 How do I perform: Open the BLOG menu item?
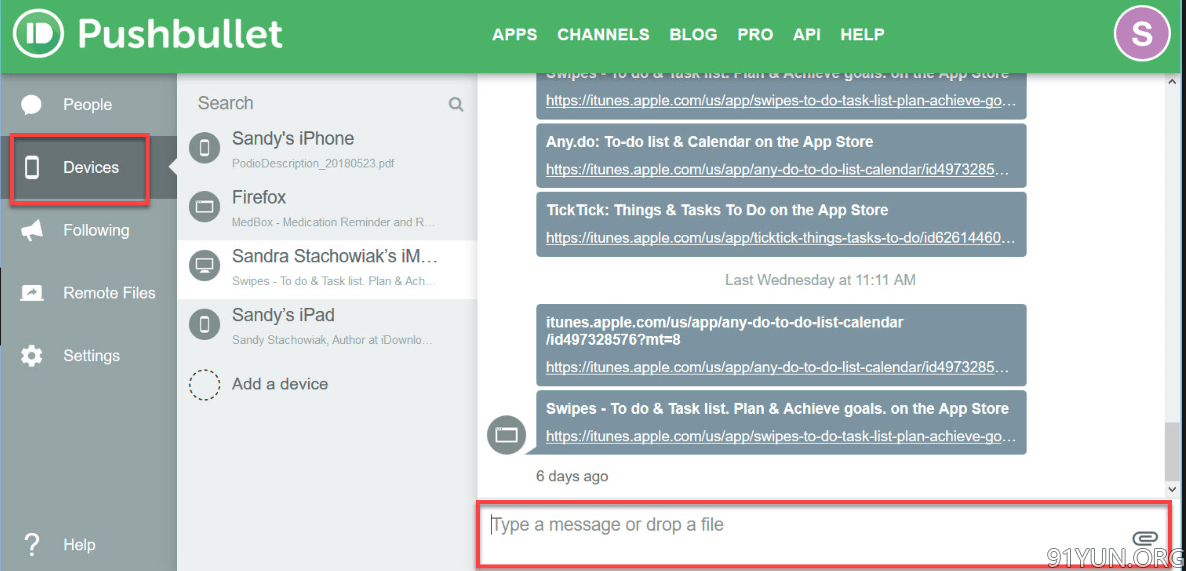click(694, 35)
